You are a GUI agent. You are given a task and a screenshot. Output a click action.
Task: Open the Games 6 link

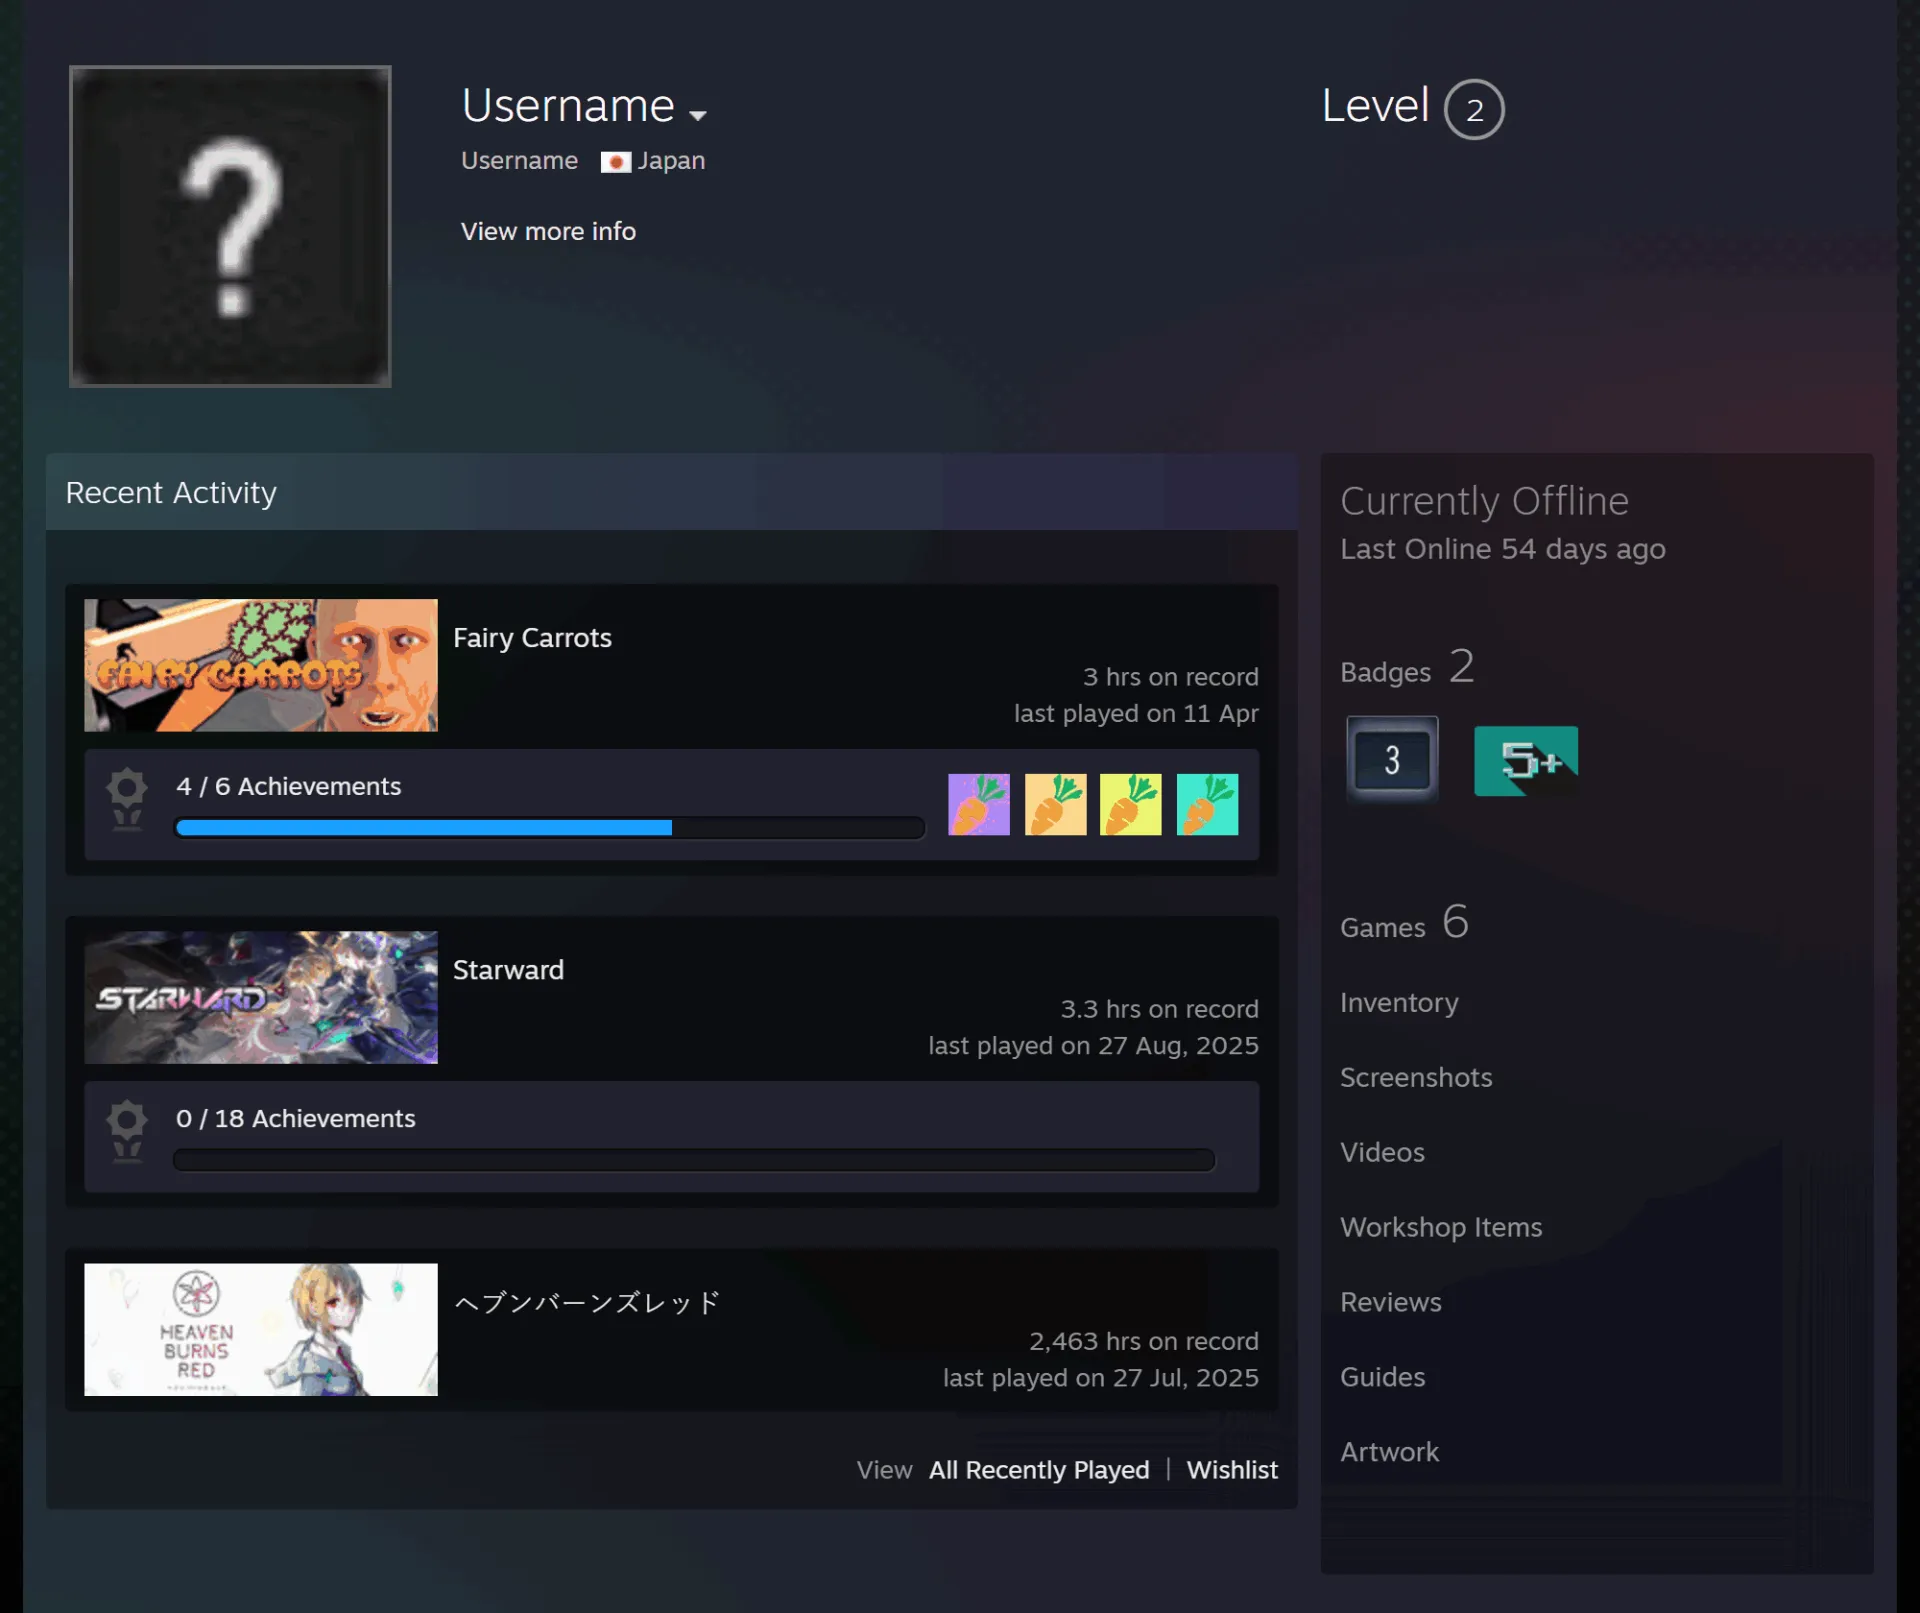(1404, 923)
